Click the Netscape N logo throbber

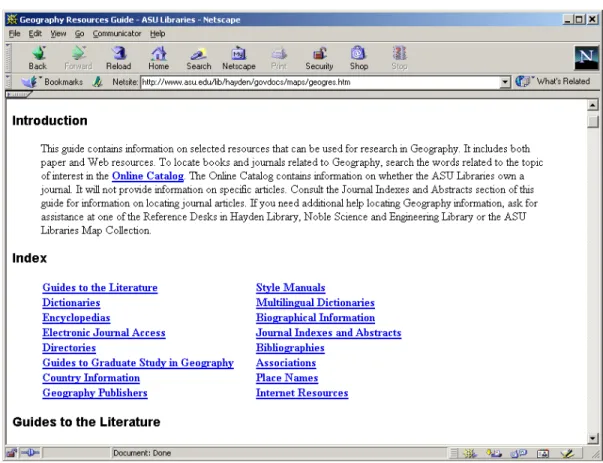(586, 58)
